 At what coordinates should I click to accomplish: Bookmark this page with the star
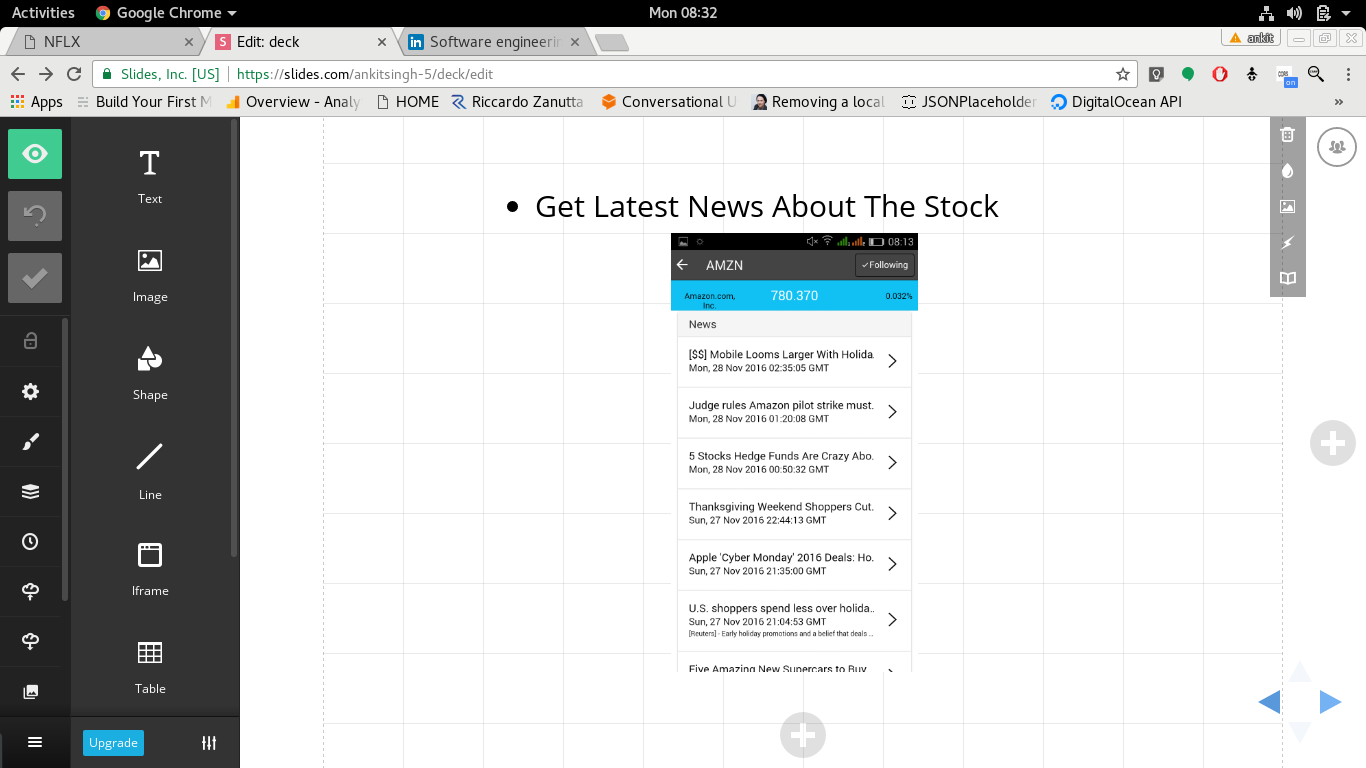[x=1123, y=74]
